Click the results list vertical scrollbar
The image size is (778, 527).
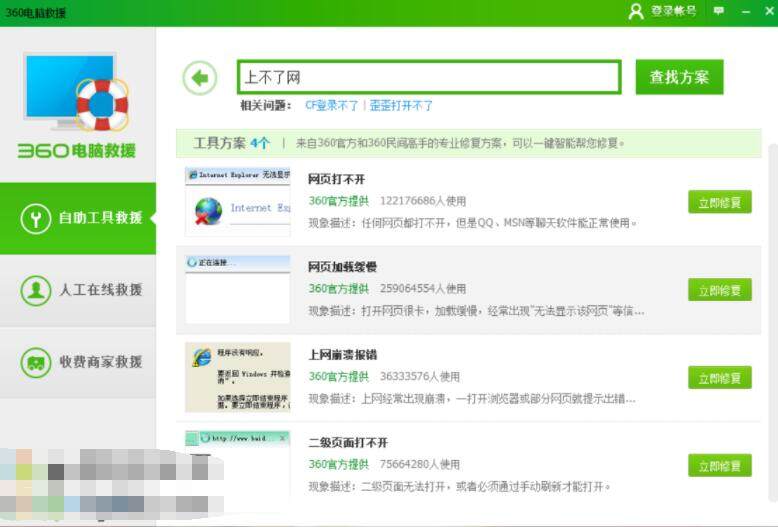point(773,323)
